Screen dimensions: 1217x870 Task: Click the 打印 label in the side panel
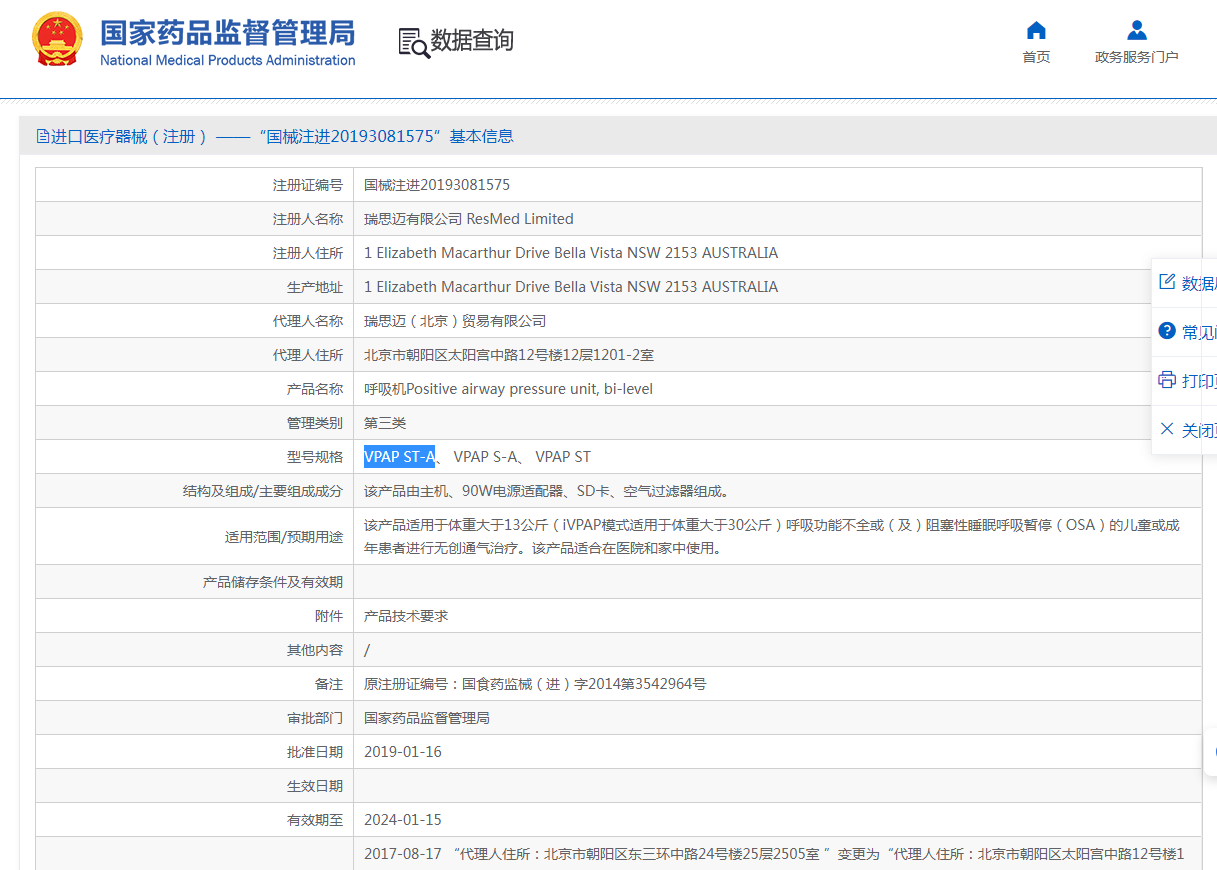tap(1199, 381)
